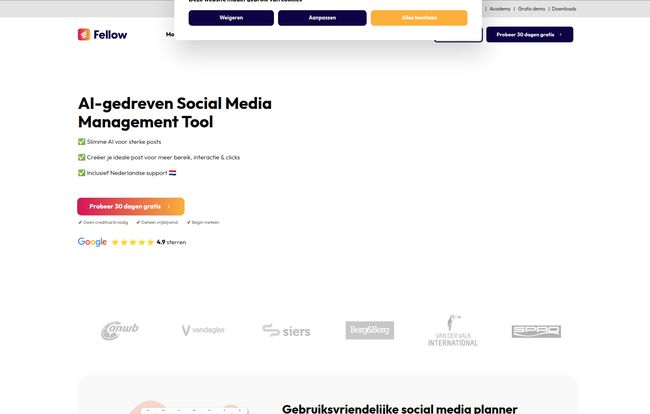Viewport: 650px width, 414px height.
Task: Click the gradient Probeer 30 dagen gratis button
Action: click(x=131, y=206)
